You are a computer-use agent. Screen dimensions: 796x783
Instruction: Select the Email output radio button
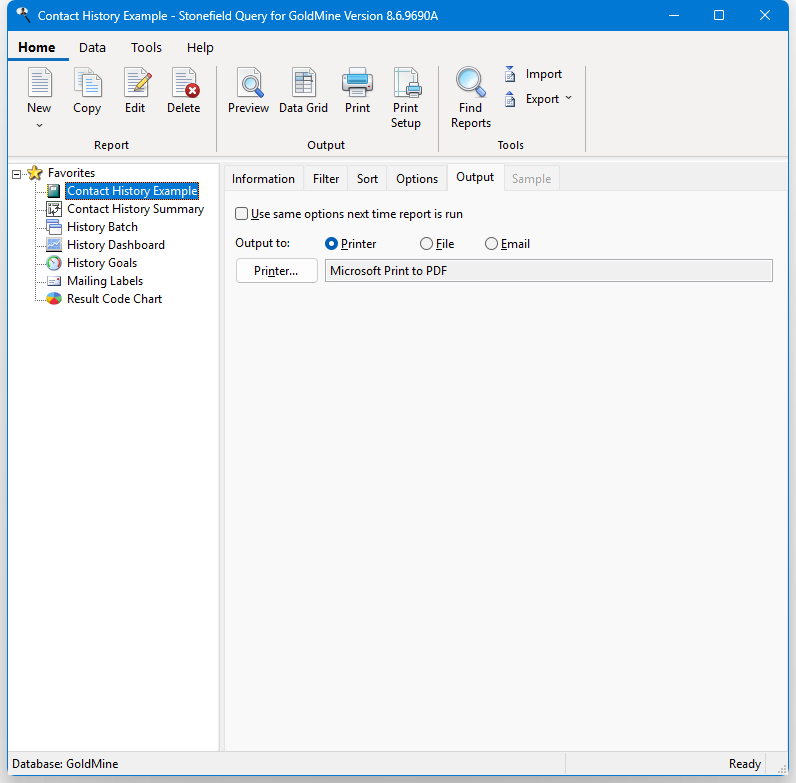click(491, 244)
